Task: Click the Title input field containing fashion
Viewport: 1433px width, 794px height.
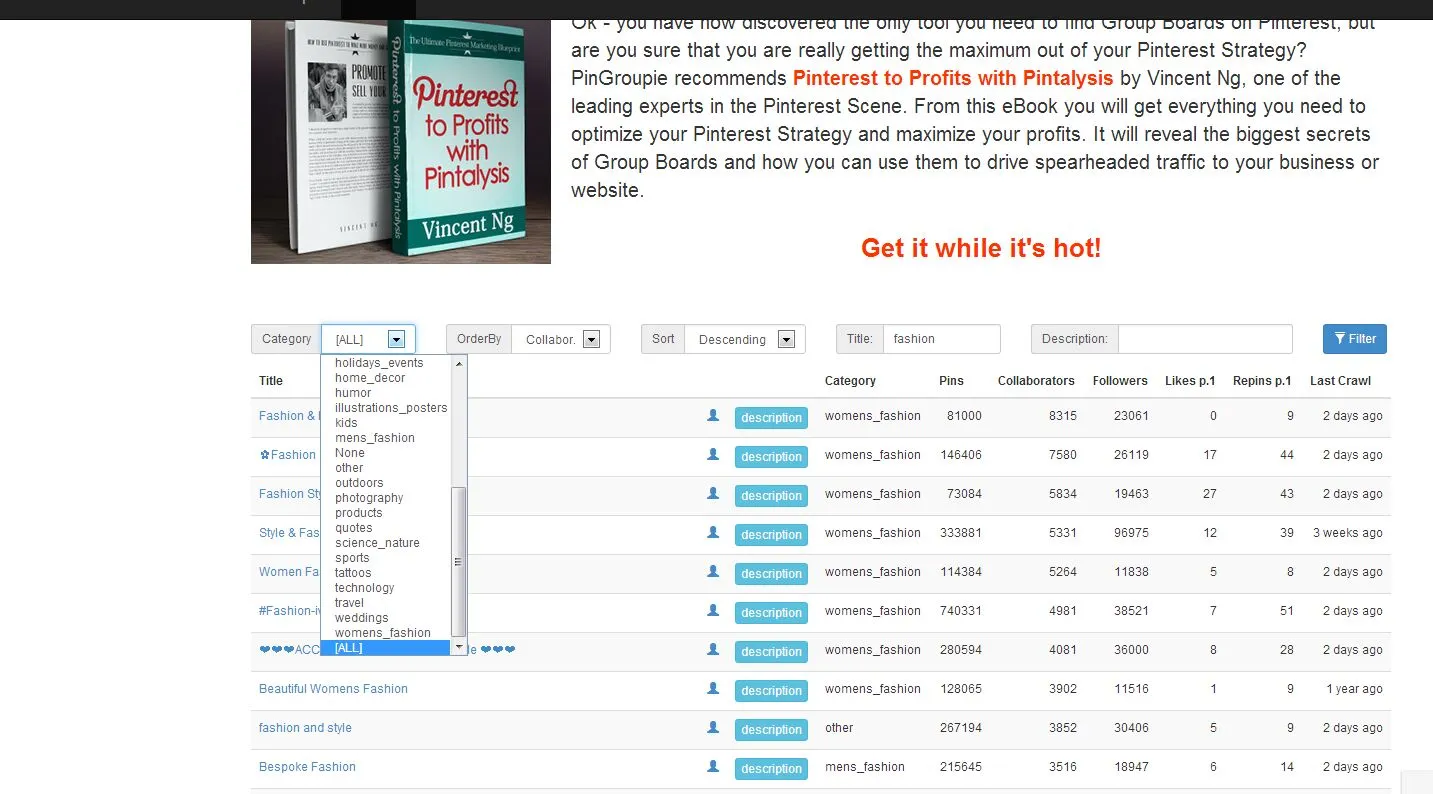Action: pyautogui.click(x=941, y=339)
